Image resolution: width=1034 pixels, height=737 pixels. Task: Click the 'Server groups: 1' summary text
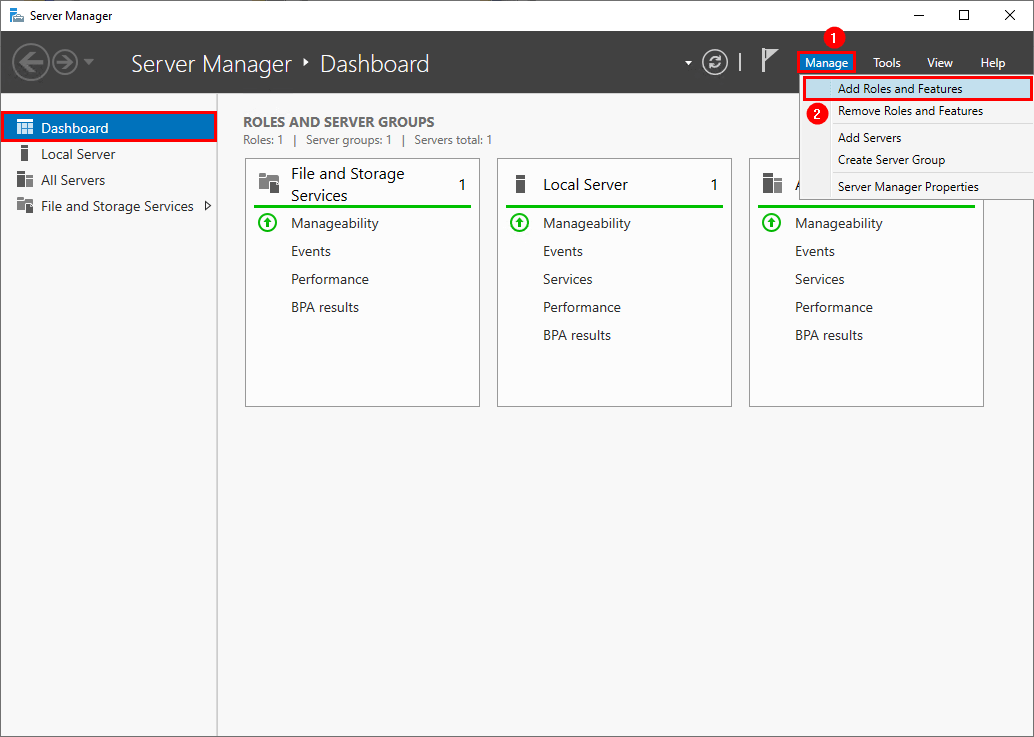[x=348, y=140]
